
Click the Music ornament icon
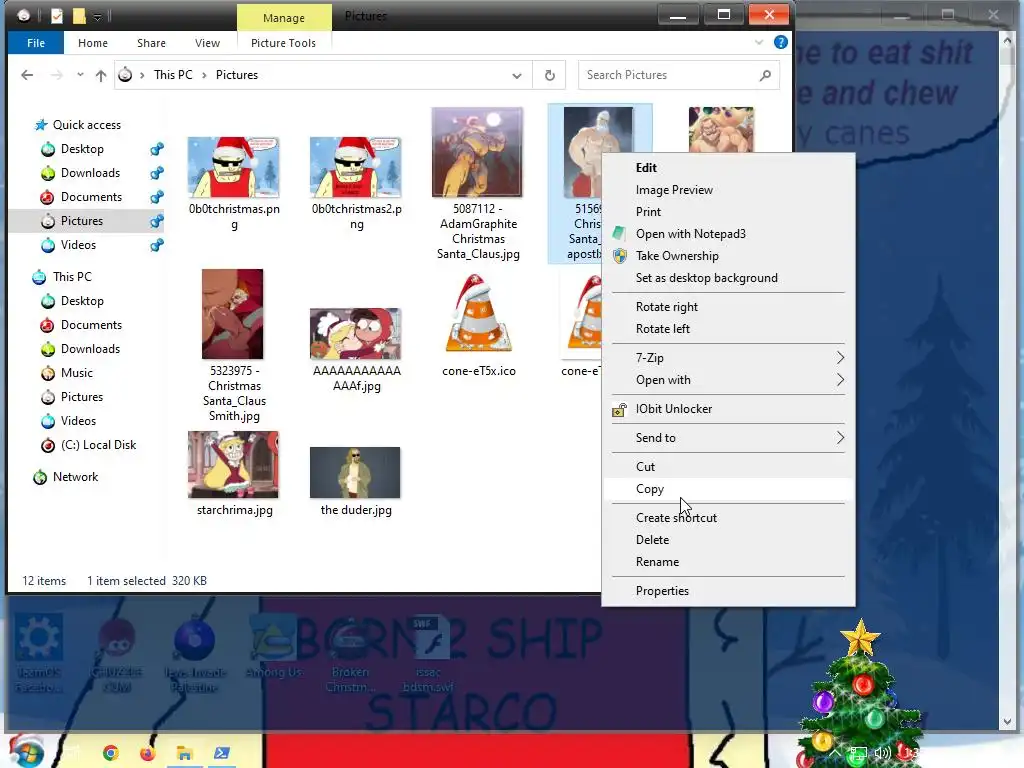point(48,374)
